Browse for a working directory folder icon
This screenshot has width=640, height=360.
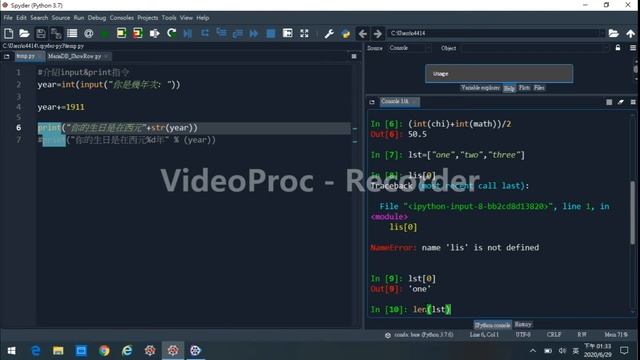click(x=613, y=33)
